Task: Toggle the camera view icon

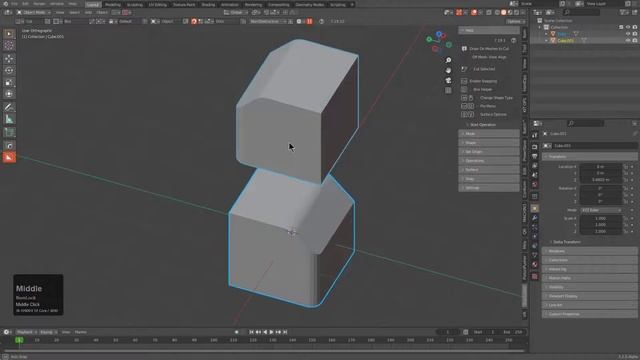Action: [448, 80]
